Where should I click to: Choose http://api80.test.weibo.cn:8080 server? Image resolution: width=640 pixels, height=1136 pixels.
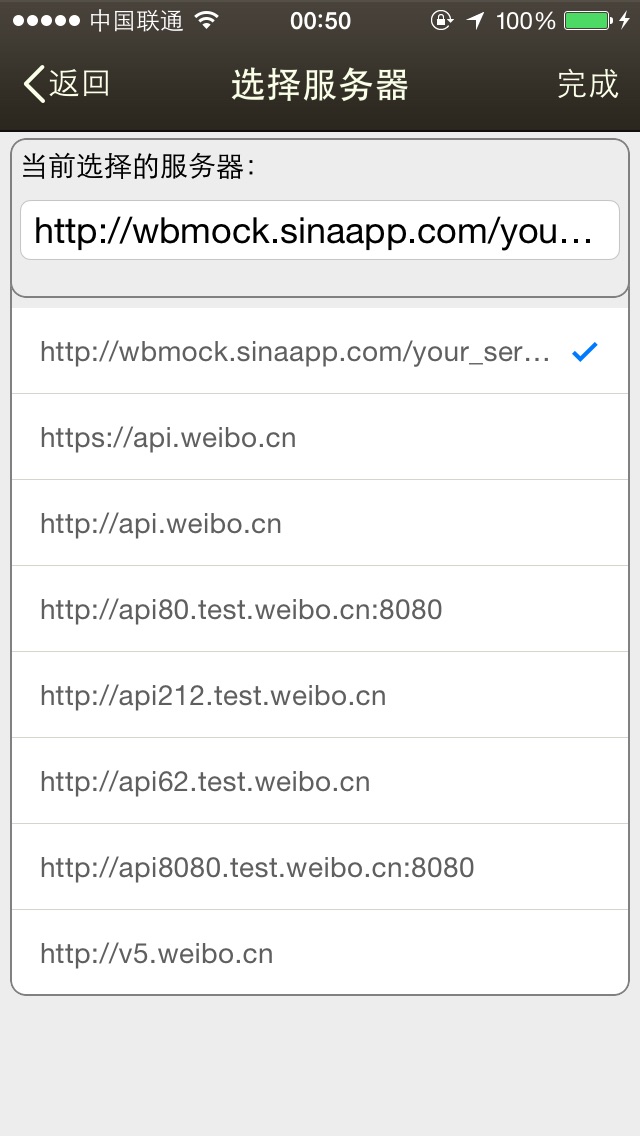pyautogui.click(x=320, y=609)
